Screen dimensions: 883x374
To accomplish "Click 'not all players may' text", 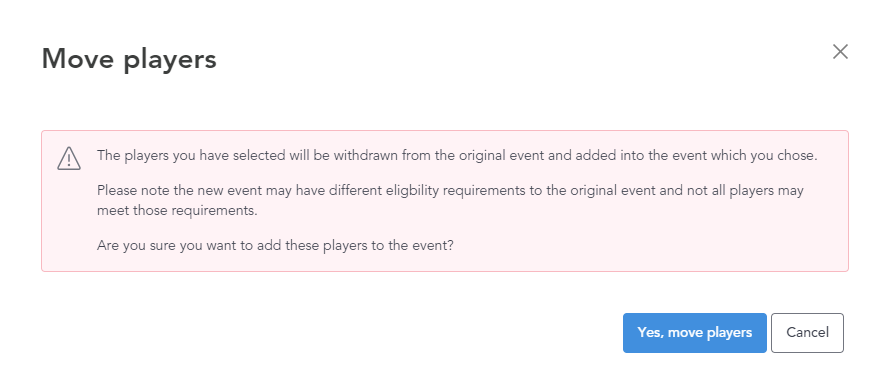I will [x=745, y=190].
